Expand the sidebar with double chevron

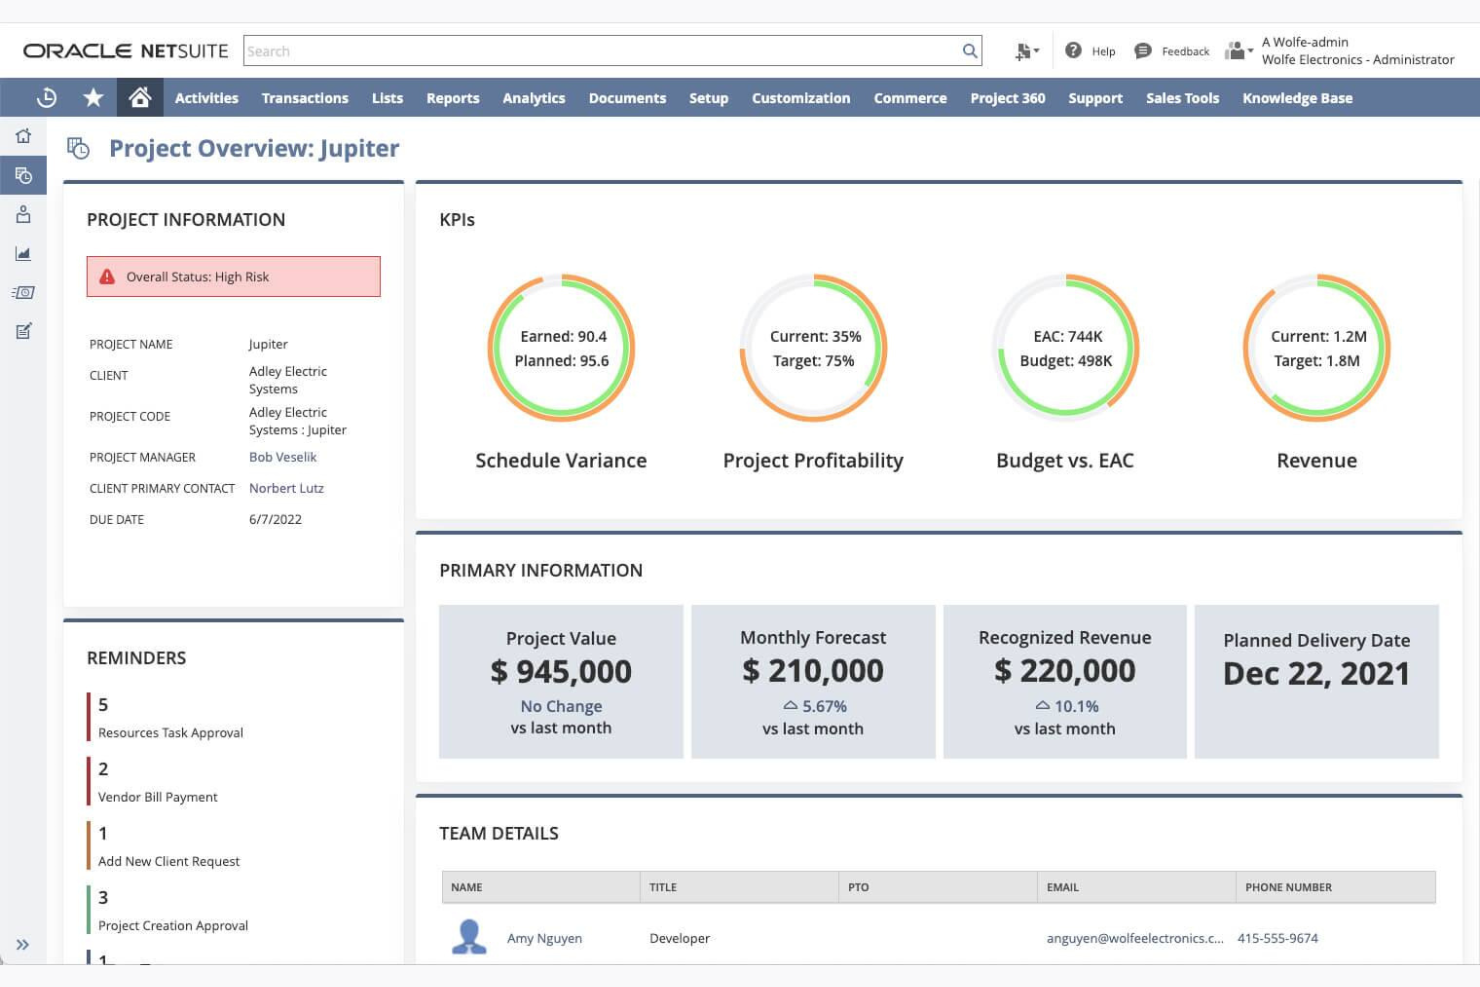(x=22, y=944)
